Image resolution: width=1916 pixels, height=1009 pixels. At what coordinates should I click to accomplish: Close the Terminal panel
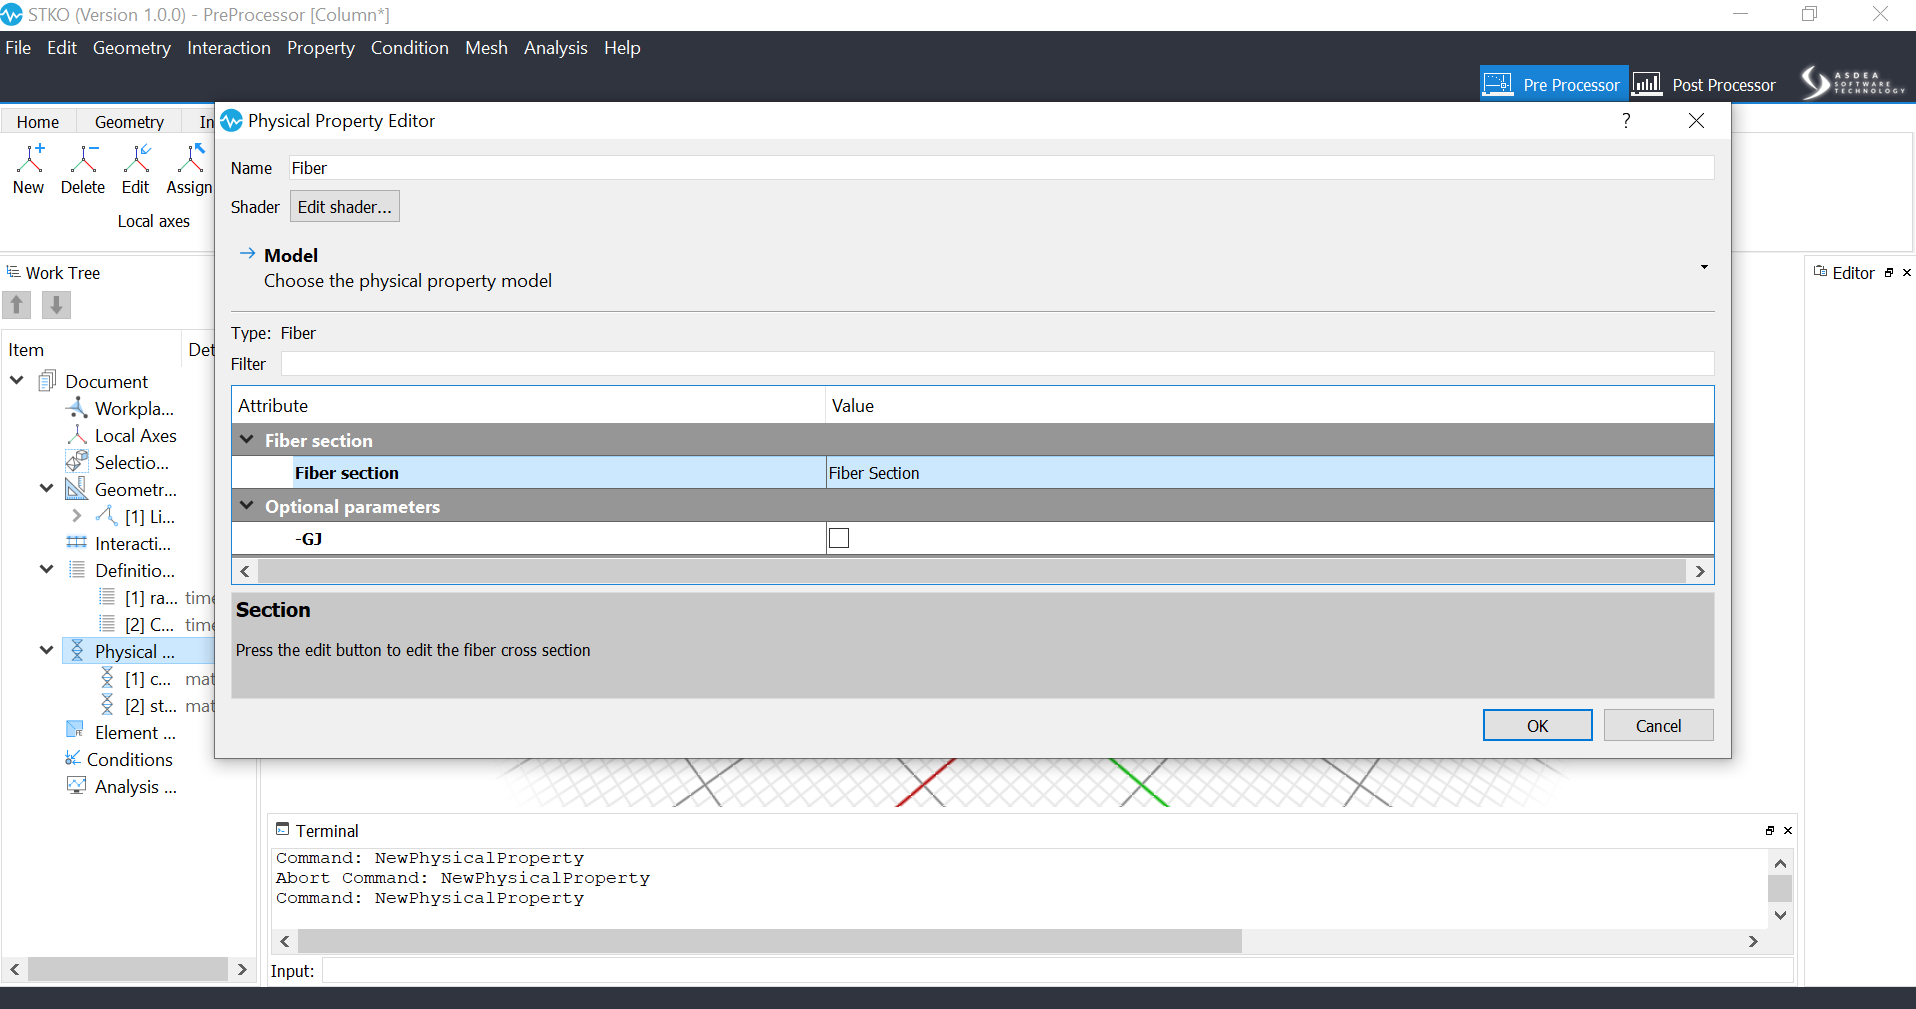pos(1788,831)
